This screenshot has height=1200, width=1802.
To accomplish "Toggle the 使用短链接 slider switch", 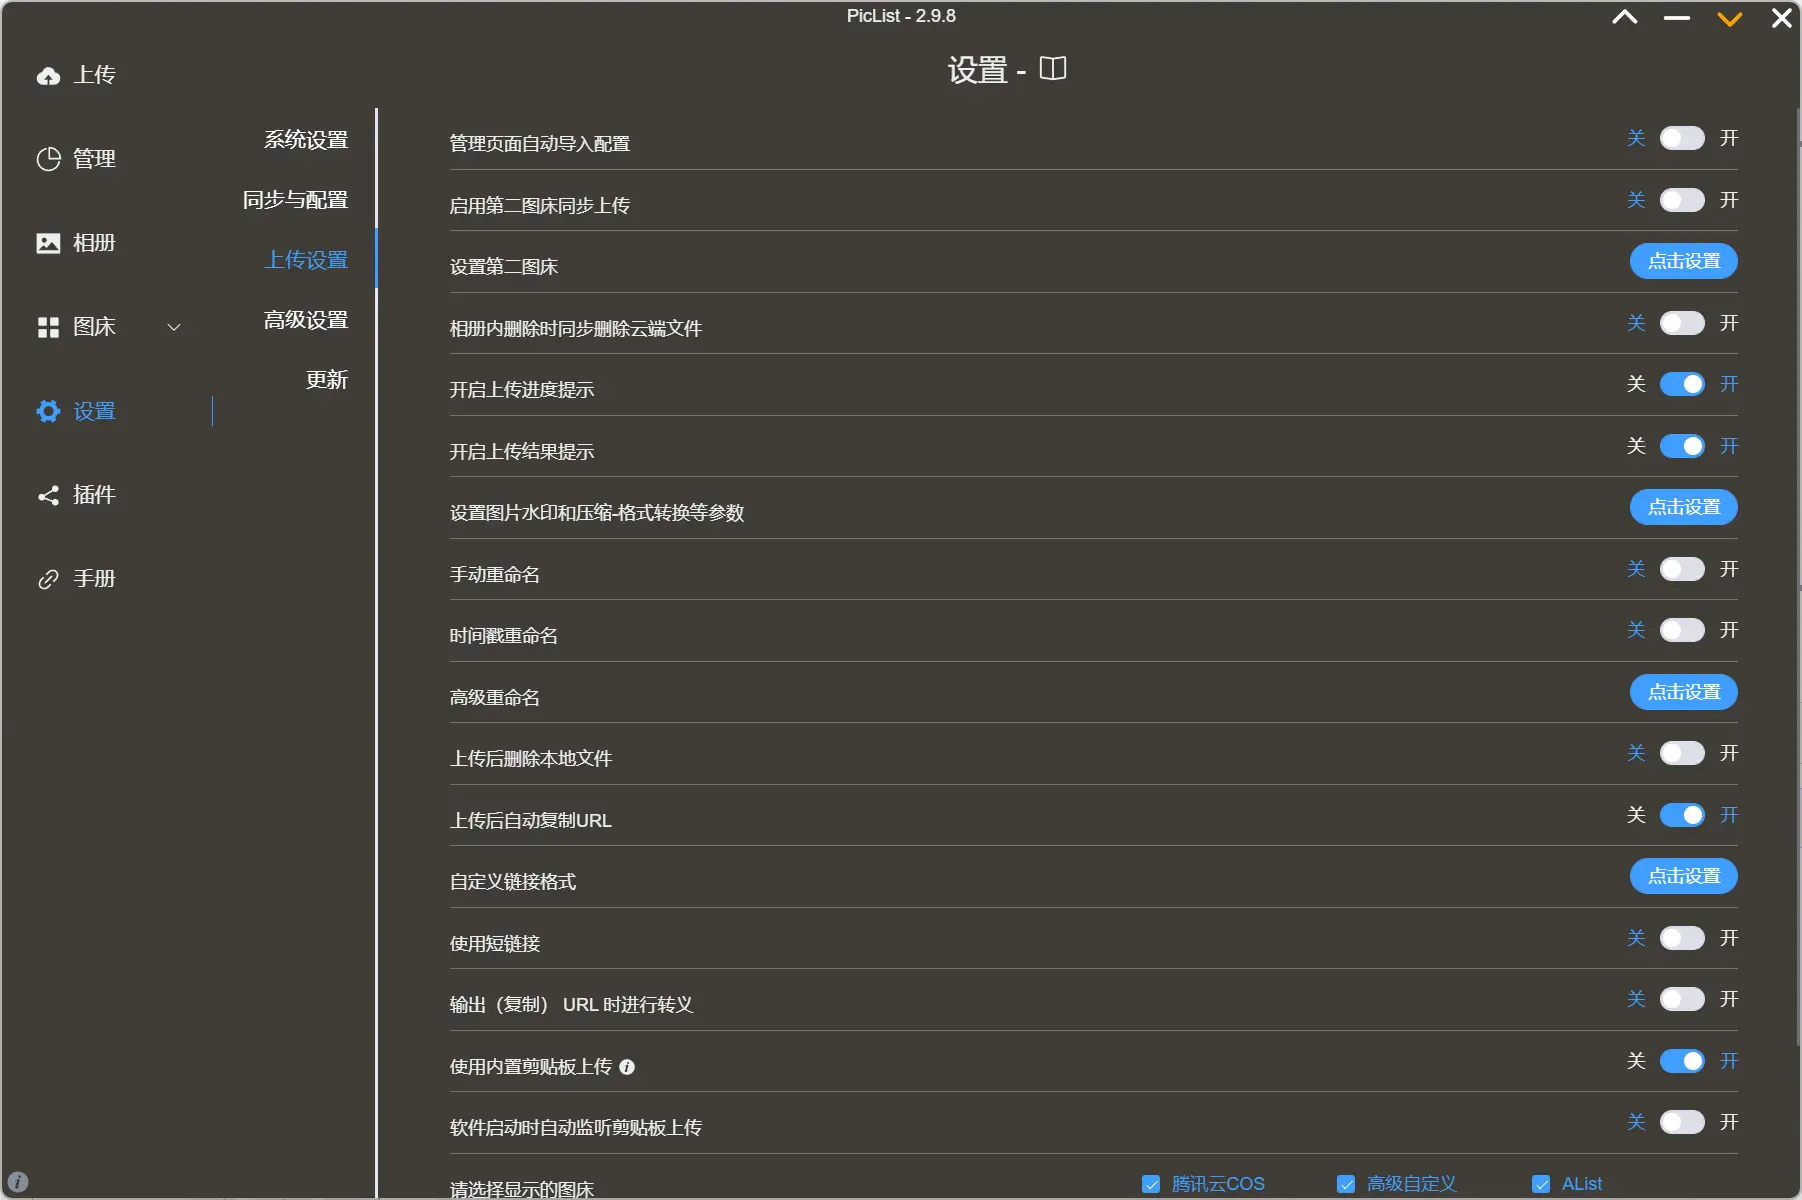I will point(1682,938).
